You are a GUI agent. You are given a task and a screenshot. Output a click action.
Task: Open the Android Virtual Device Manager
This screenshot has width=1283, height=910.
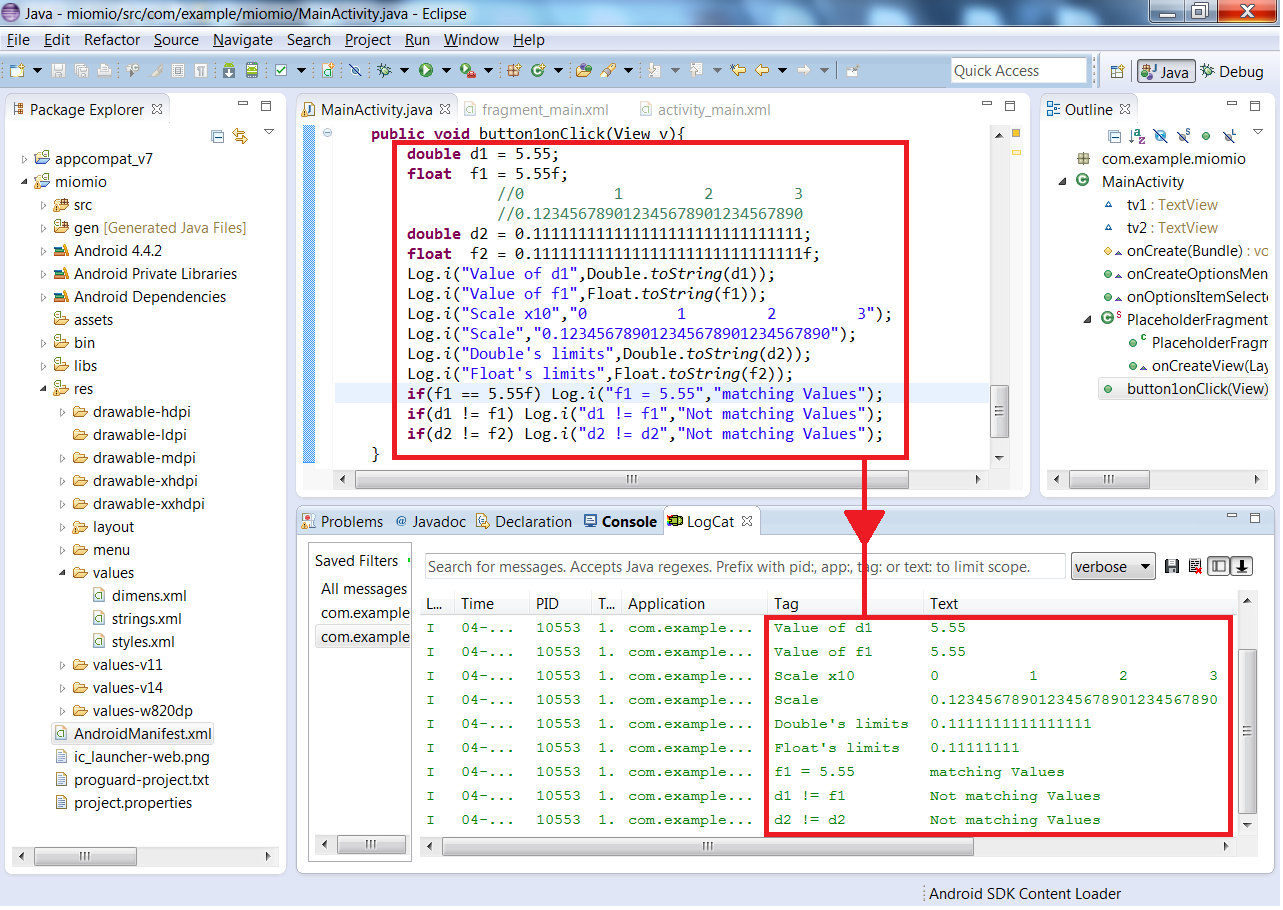pyautogui.click(x=252, y=70)
